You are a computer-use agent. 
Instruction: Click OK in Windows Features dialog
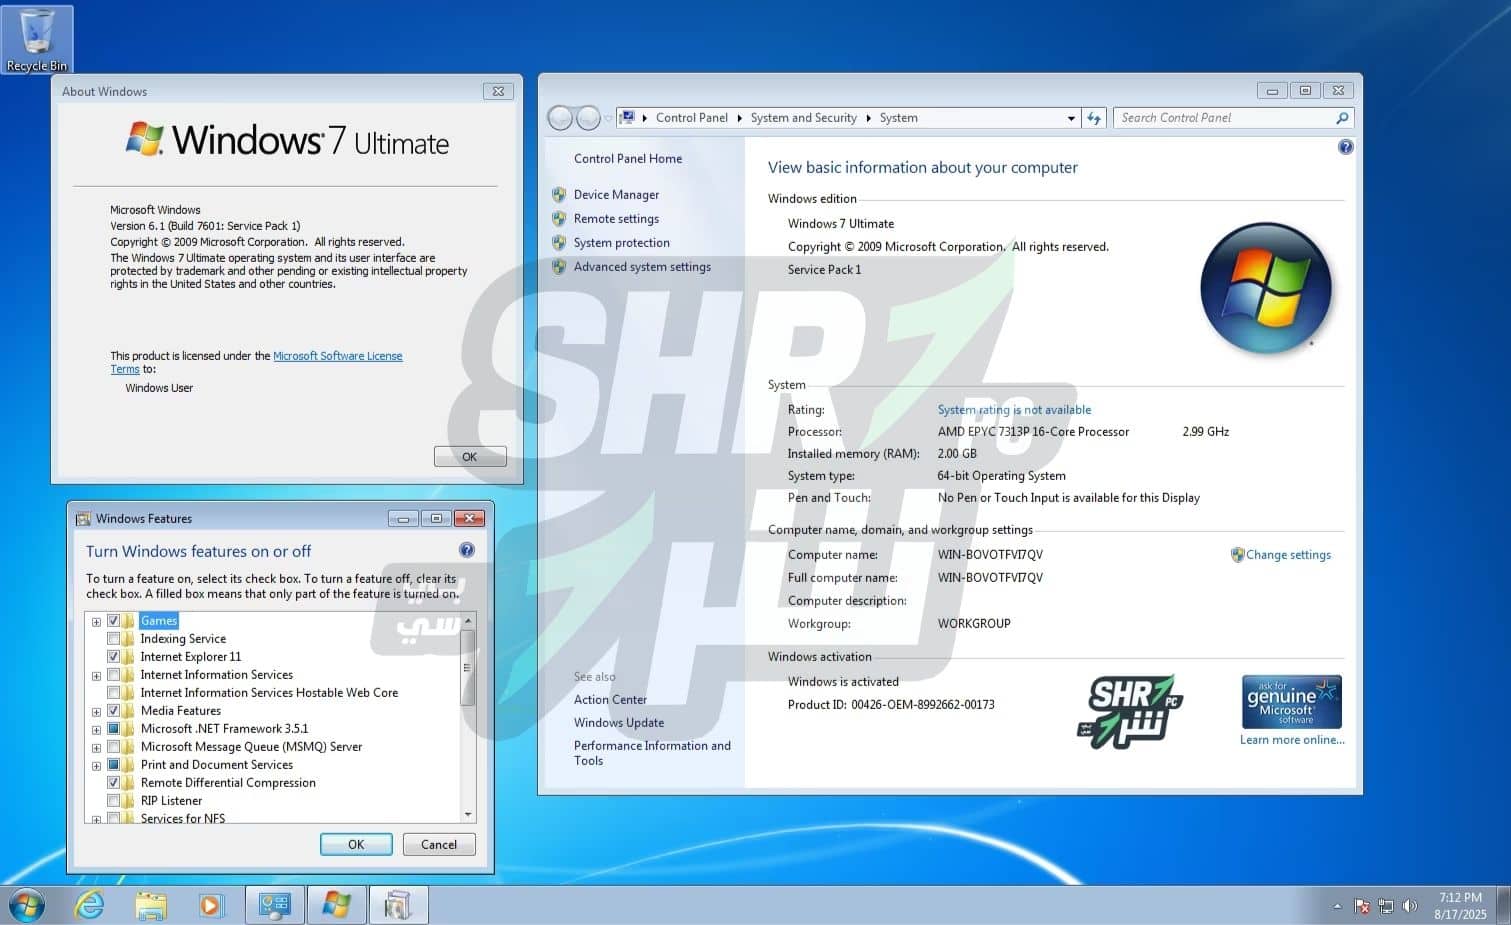pos(356,844)
